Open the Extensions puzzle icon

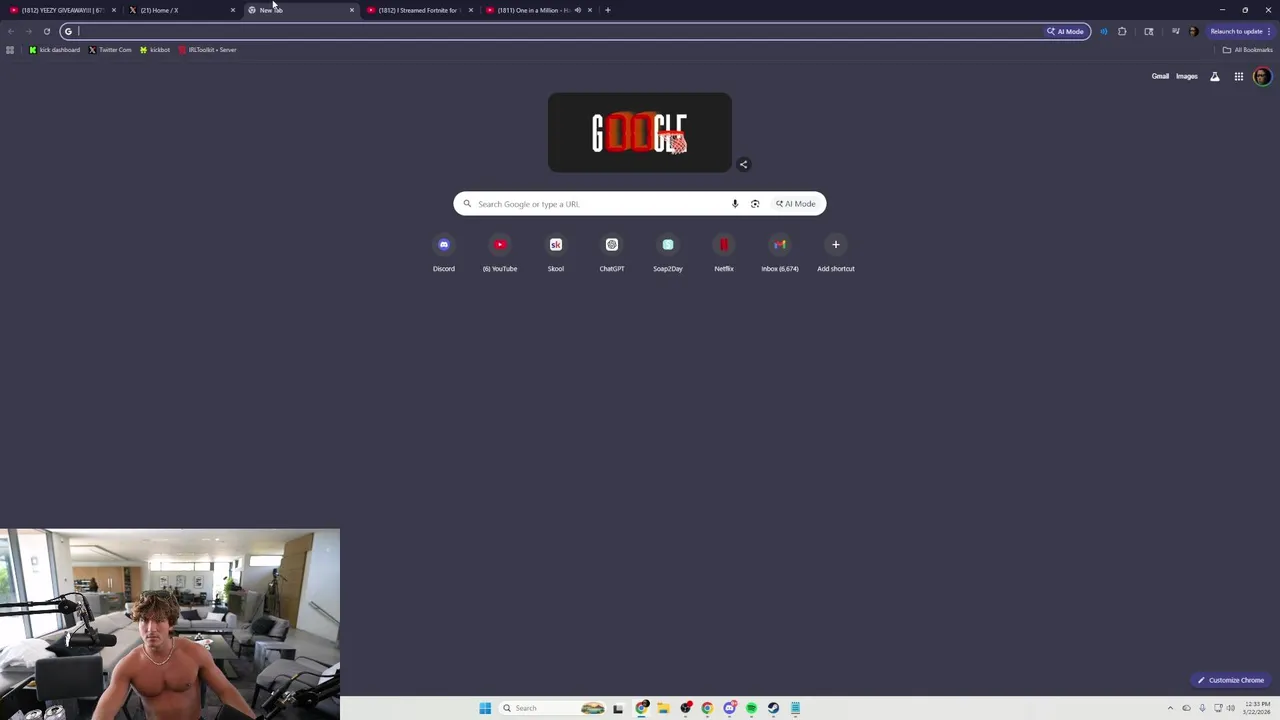1122,31
